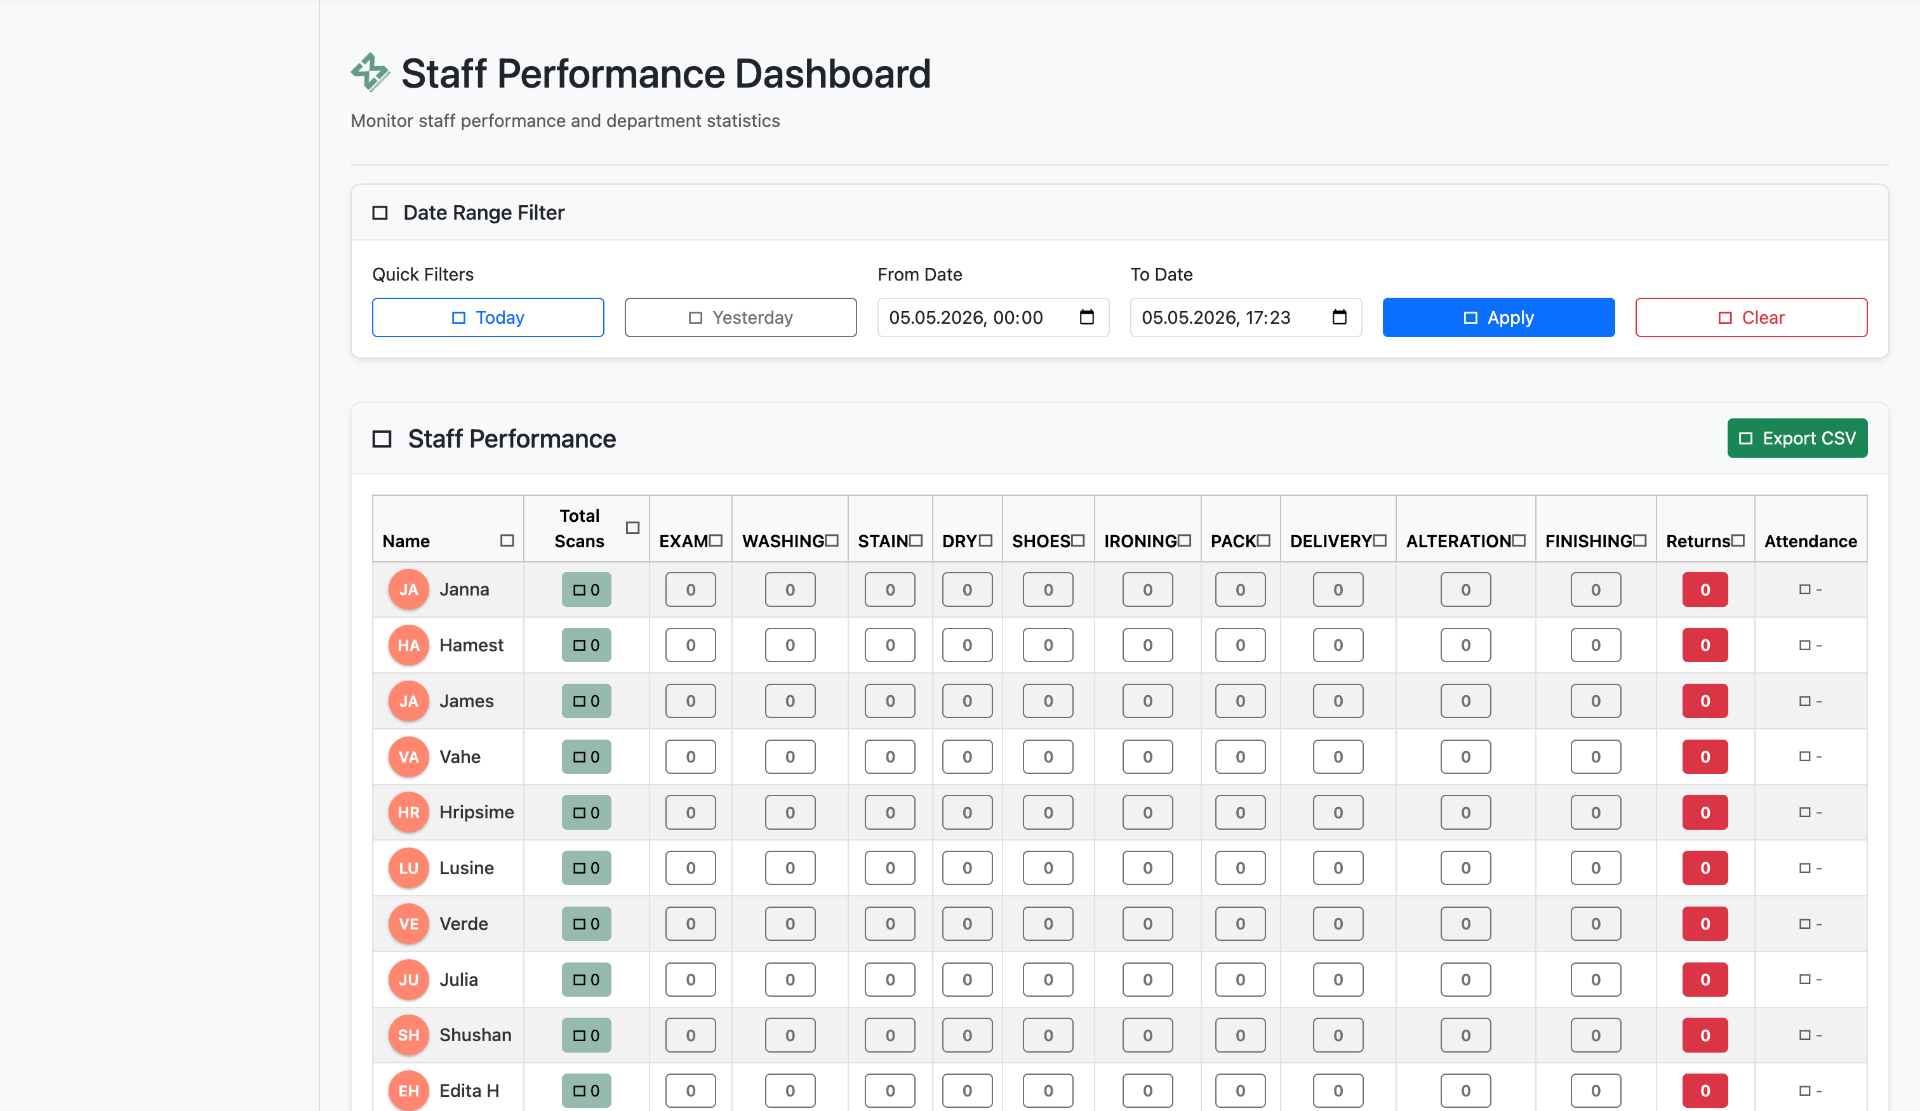Viewport: 1920px width, 1111px height.
Task: Click Hamest's red Returns badge
Action: coord(1705,646)
